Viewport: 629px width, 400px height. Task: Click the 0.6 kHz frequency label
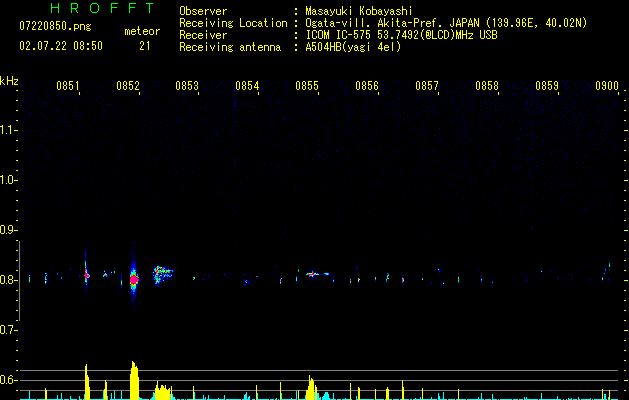tap(8, 380)
